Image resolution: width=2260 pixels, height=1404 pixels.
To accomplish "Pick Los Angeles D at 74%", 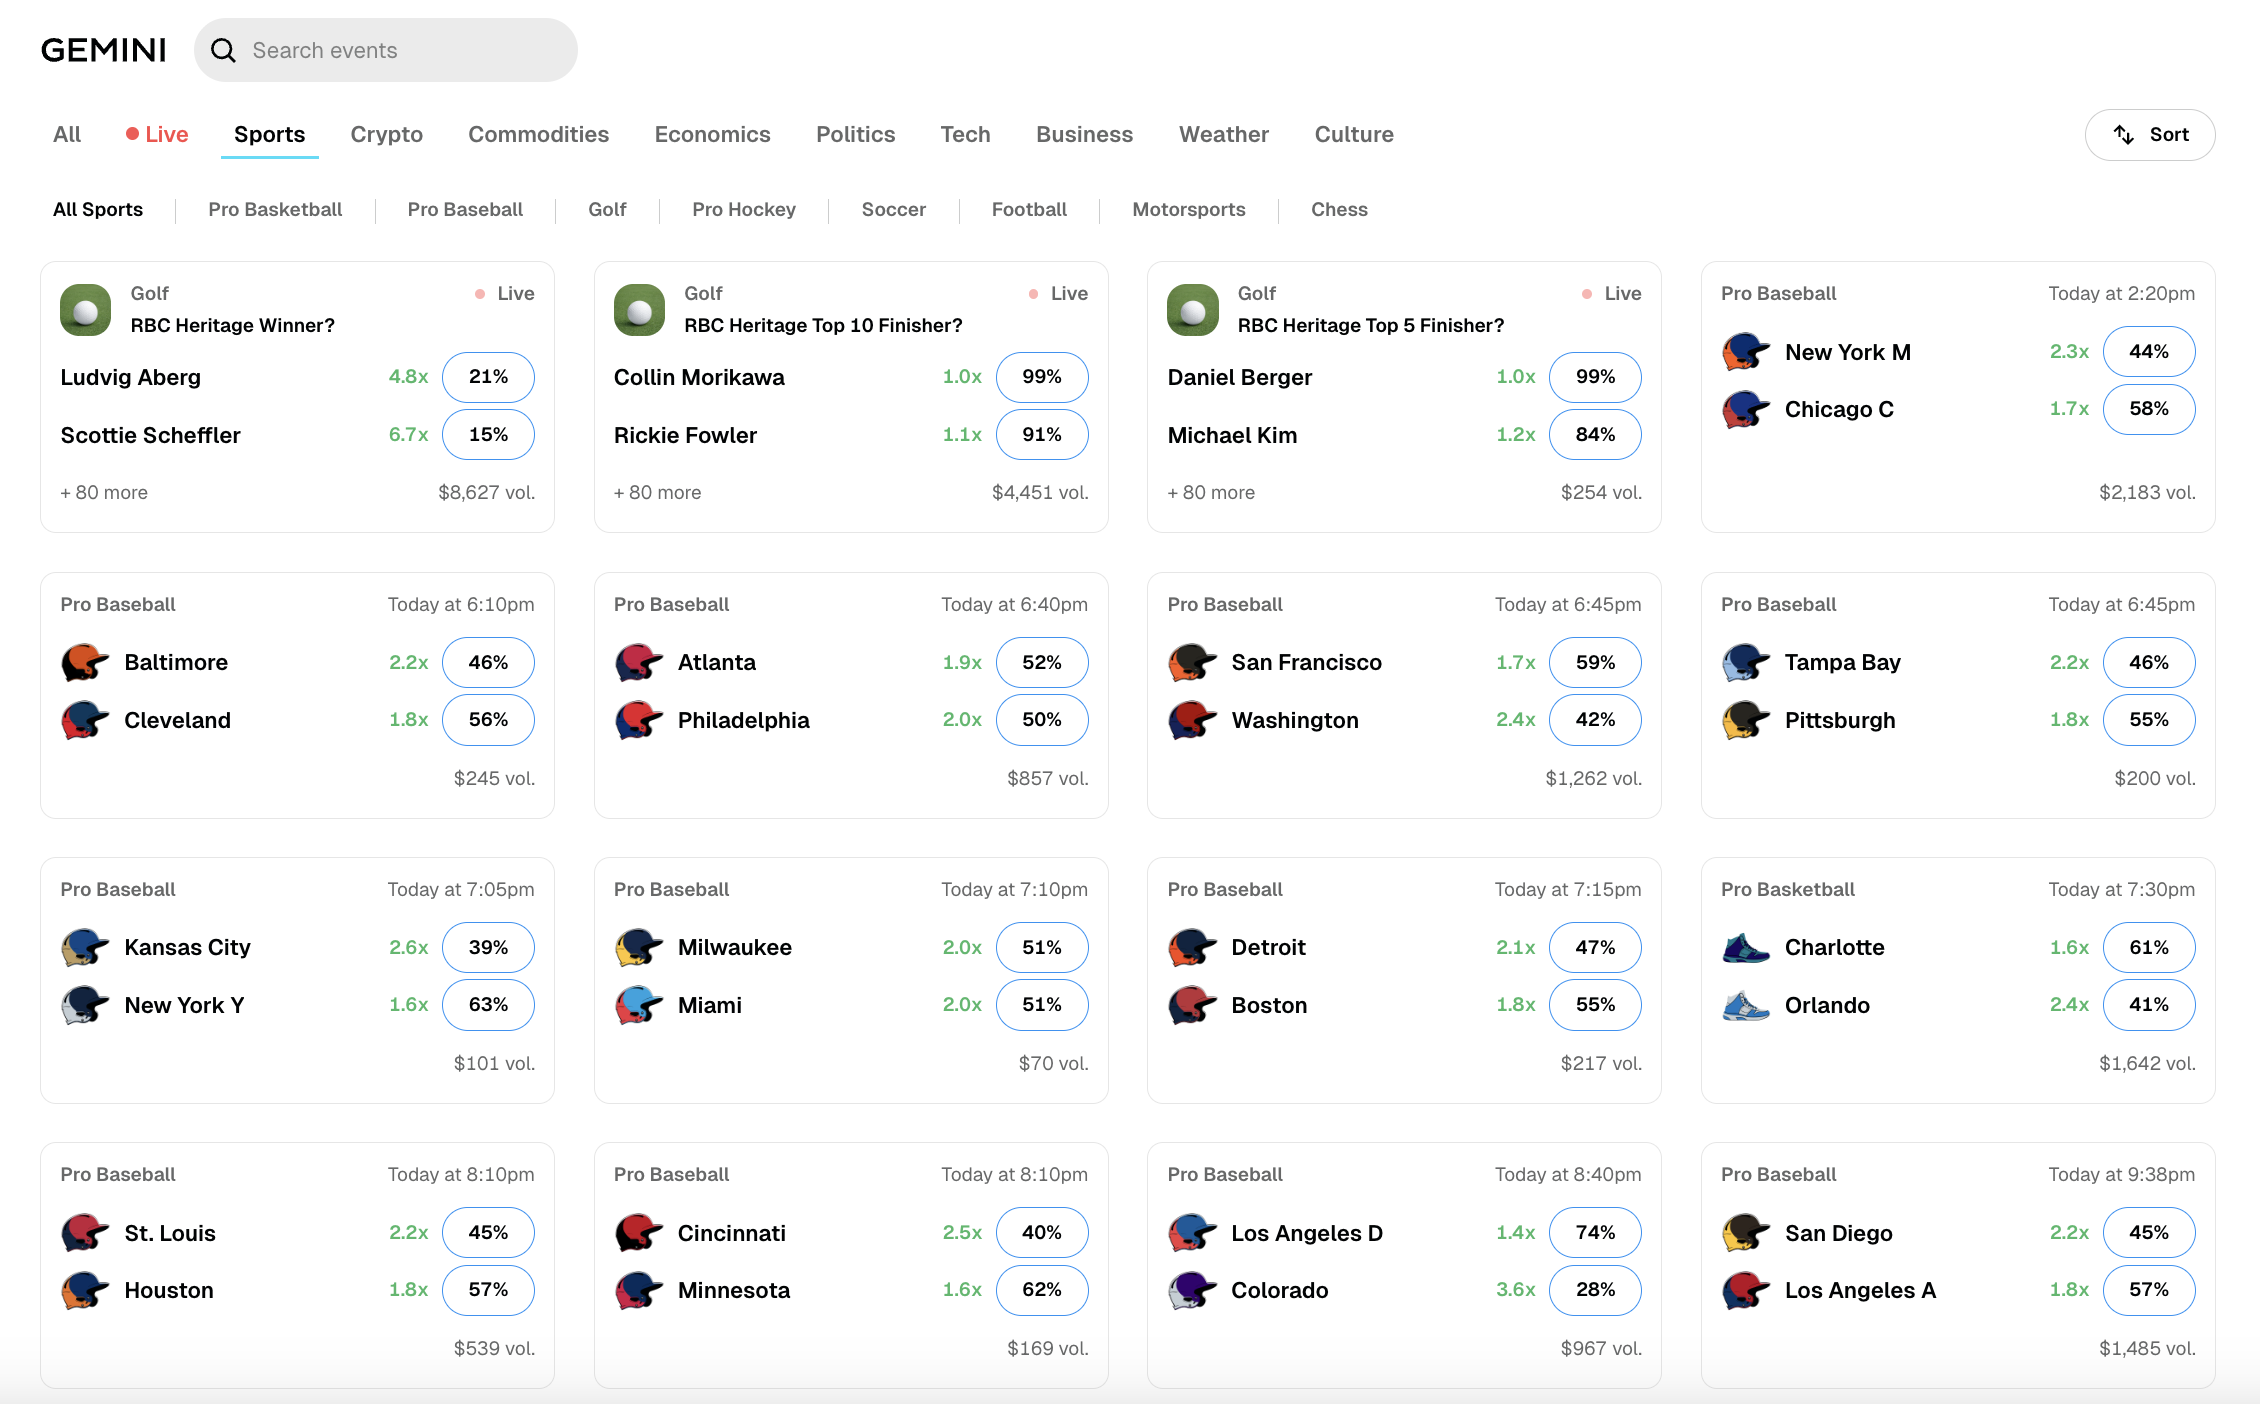I will click(1595, 1233).
